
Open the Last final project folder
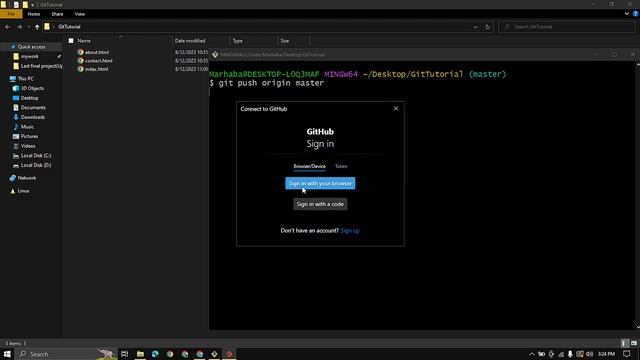coord(41,66)
